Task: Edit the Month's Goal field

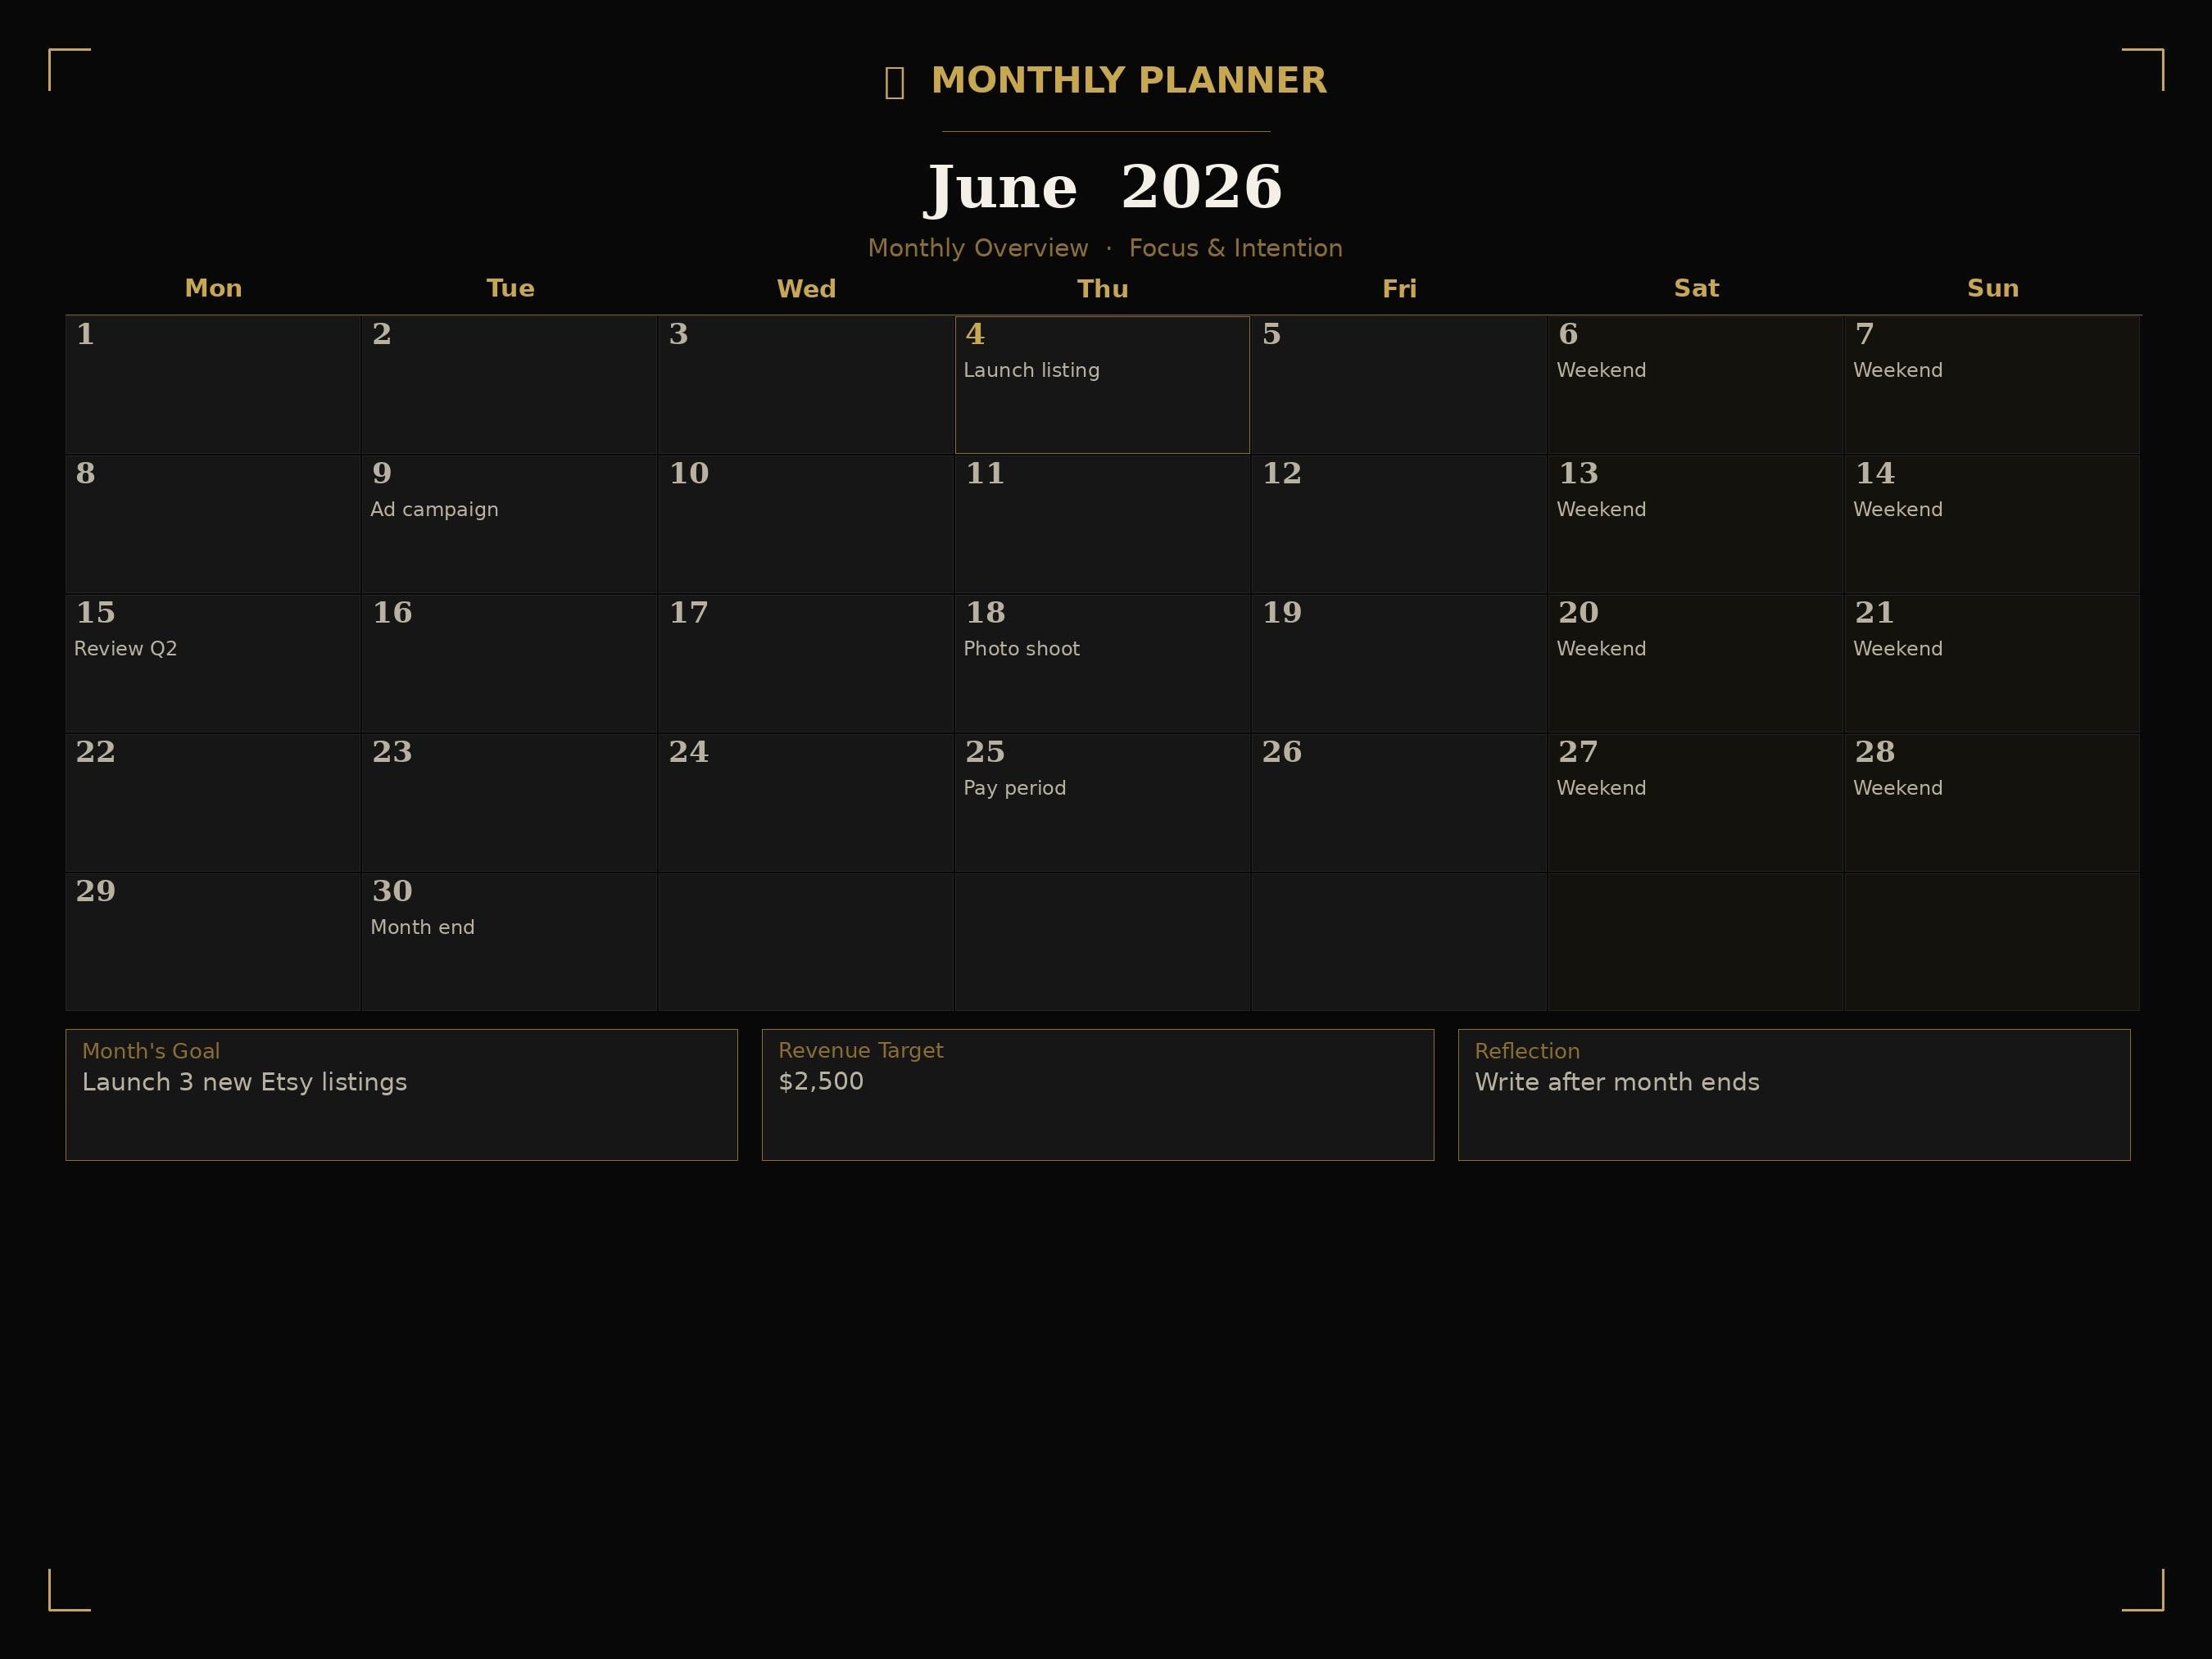Action: point(401,1095)
